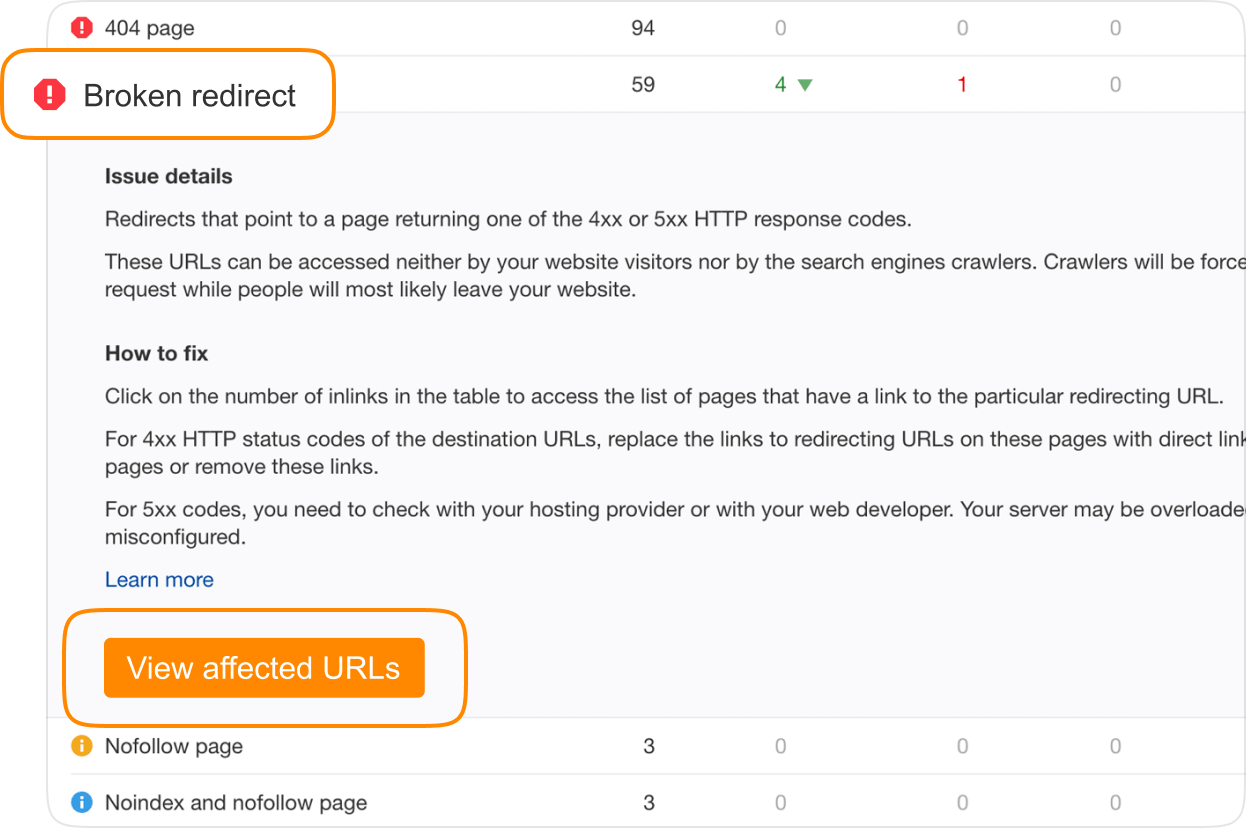Screen dimensions: 1246x828
Task: Expand the Noindex and nofollow page row
Action: [235, 802]
